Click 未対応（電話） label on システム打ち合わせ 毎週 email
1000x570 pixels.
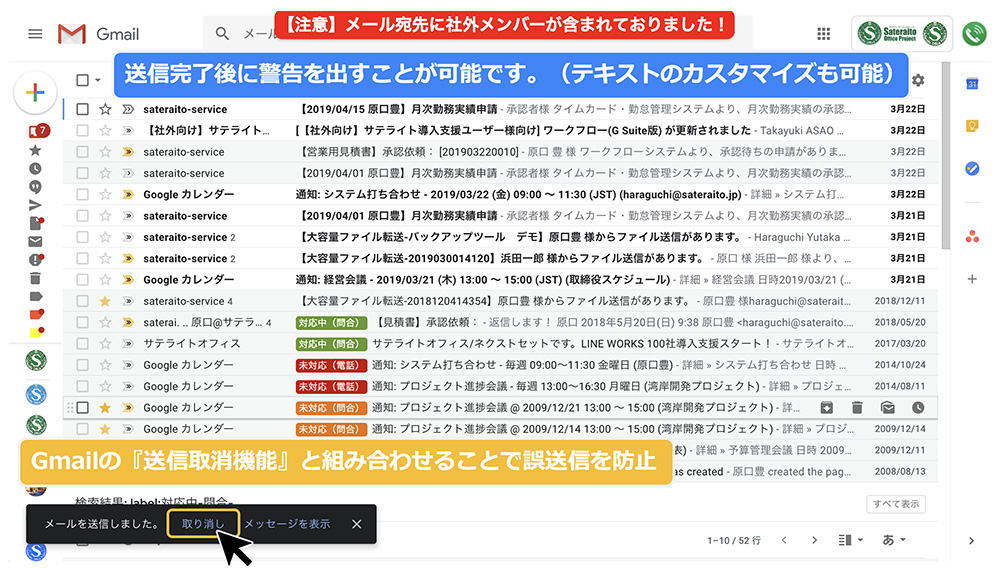click(331, 365)
